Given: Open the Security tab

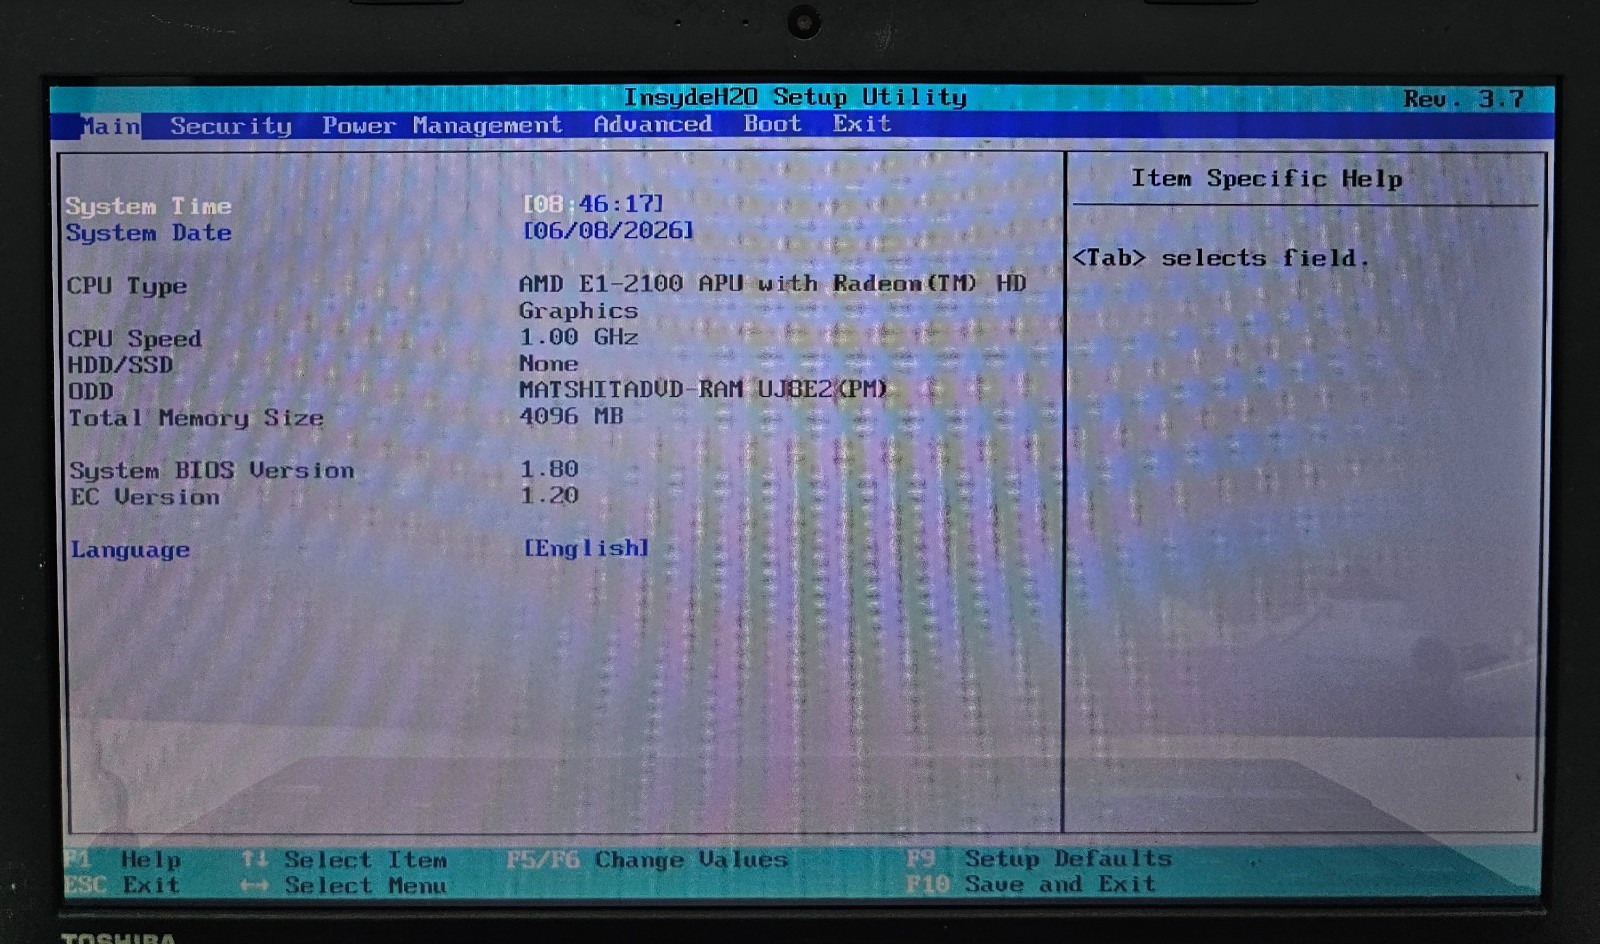Looking at the screenshot, I should point(231,126).
